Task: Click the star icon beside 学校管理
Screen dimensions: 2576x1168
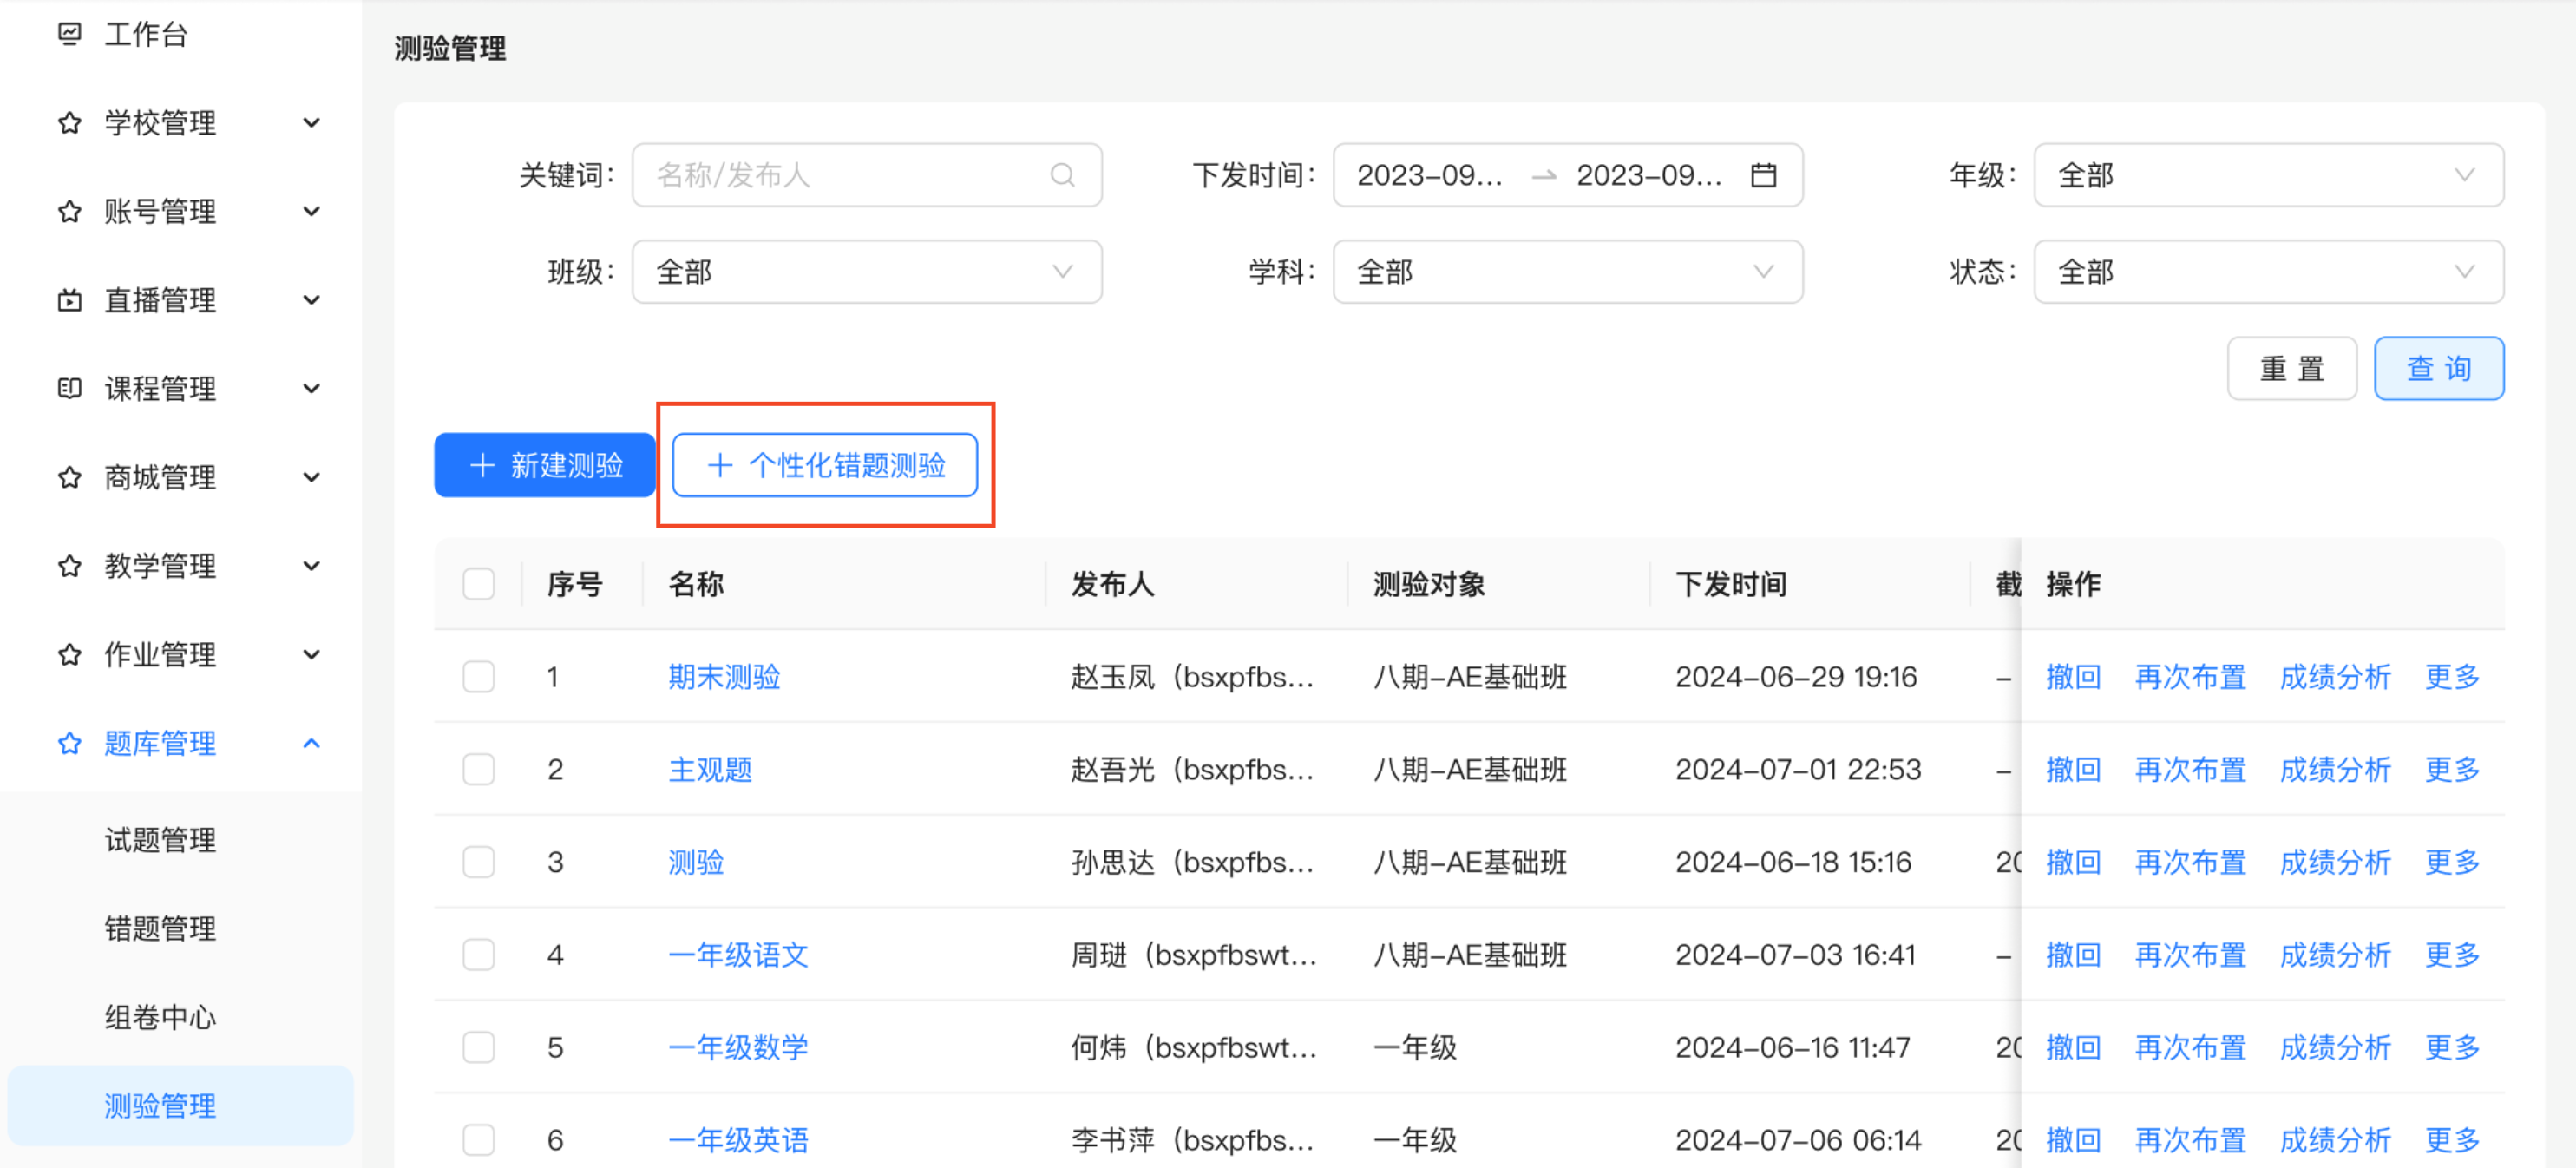Action: tap(69, 123)
